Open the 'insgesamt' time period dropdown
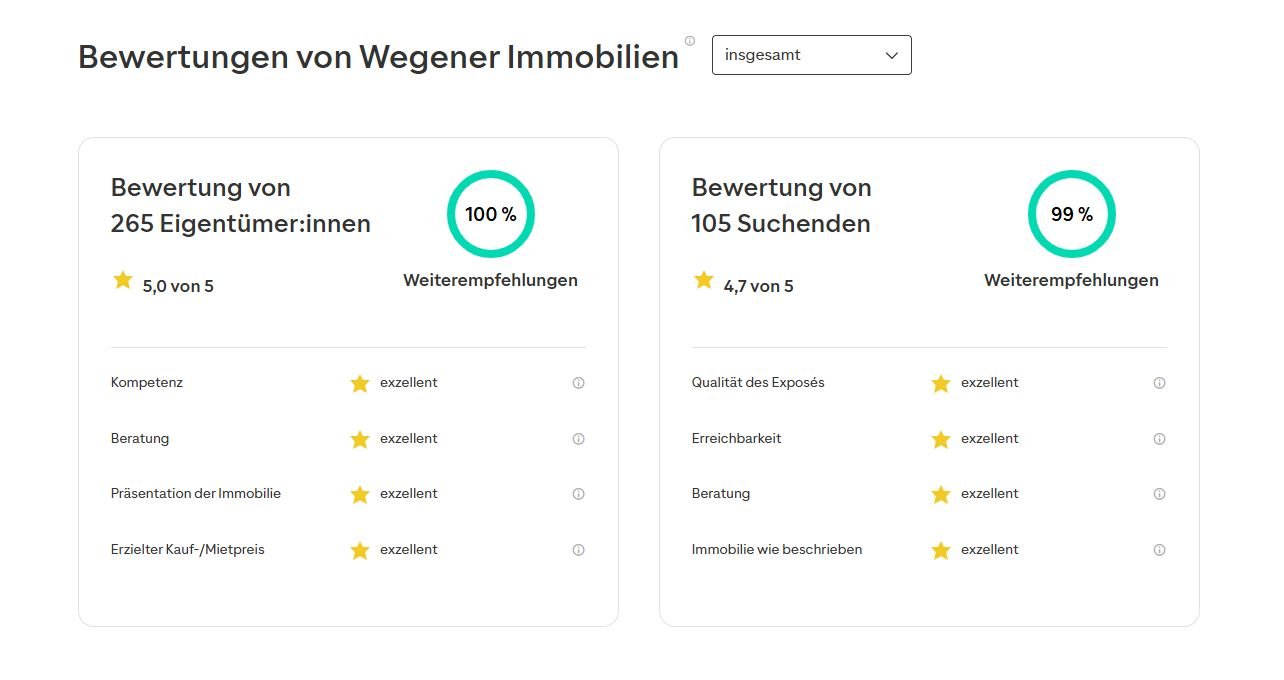The width and height of the screenshot is (1284, 680). [x=811, y=55]
